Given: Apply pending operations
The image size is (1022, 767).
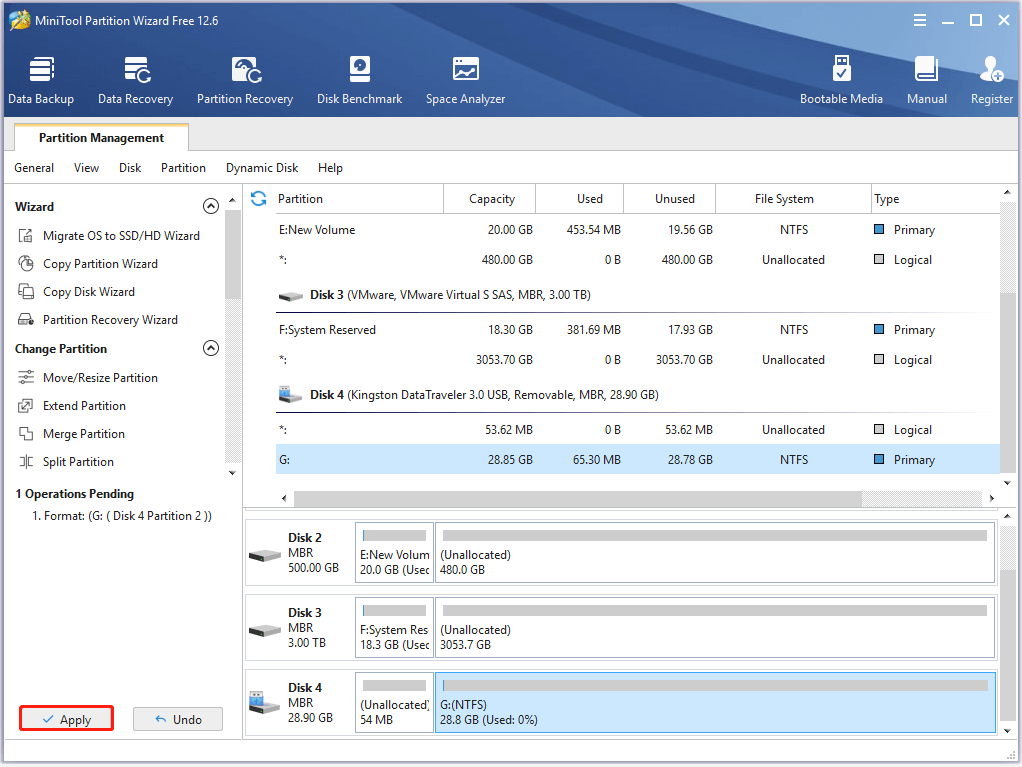Looking at the screenshot, I should click(x=66, y=719).
